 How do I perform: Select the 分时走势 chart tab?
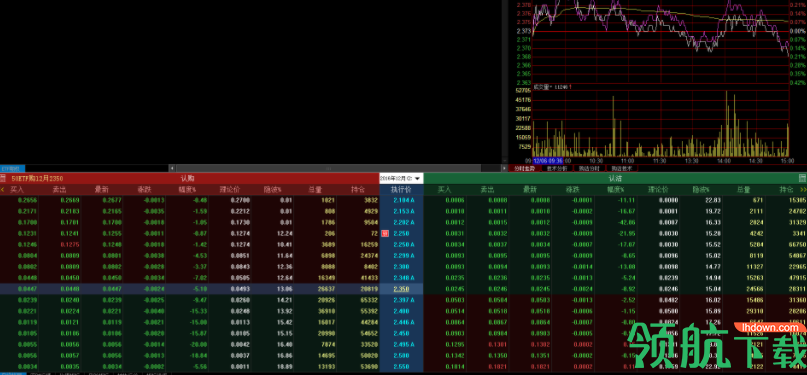(x=524, y=168)
